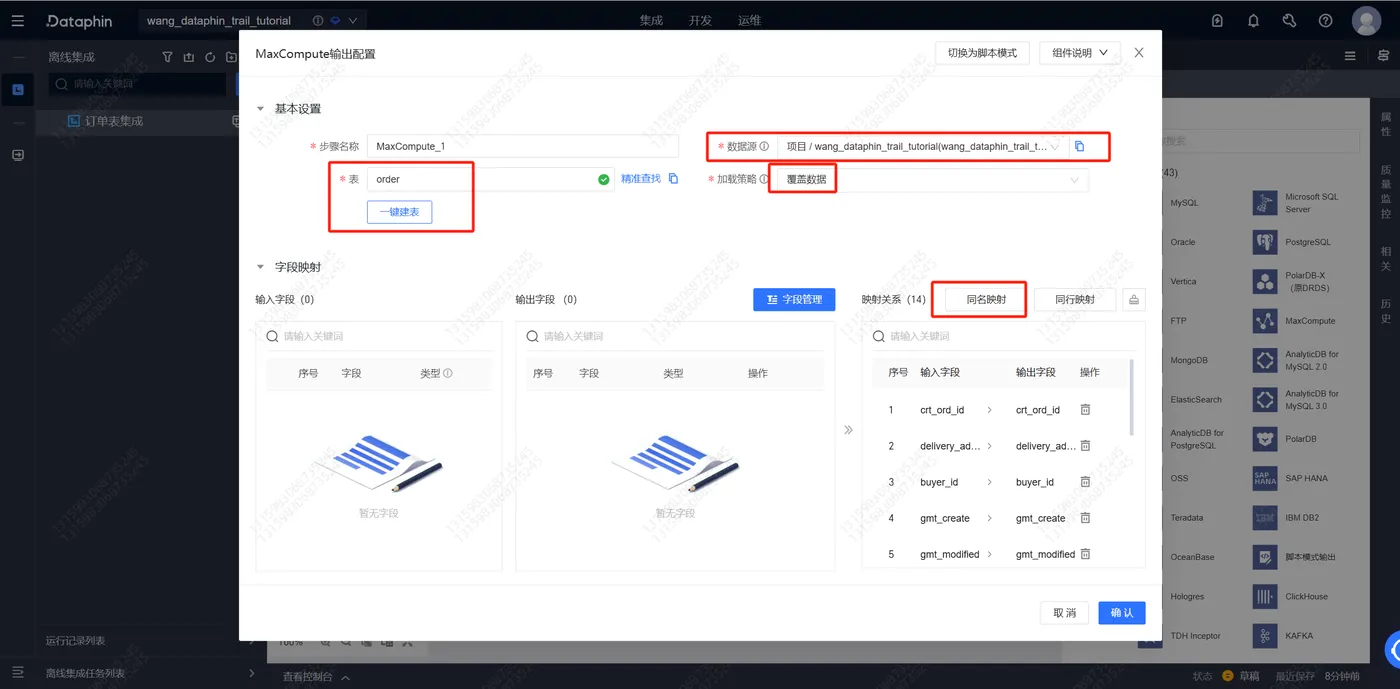
Task: Open the hamburger menu next to Dataphin
Action: [x=17, y=20]
